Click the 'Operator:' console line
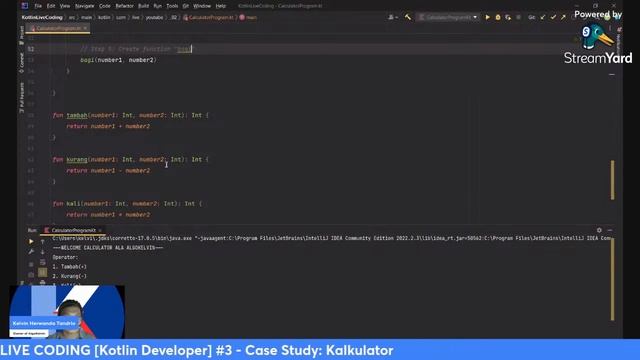 coord(65,258)
